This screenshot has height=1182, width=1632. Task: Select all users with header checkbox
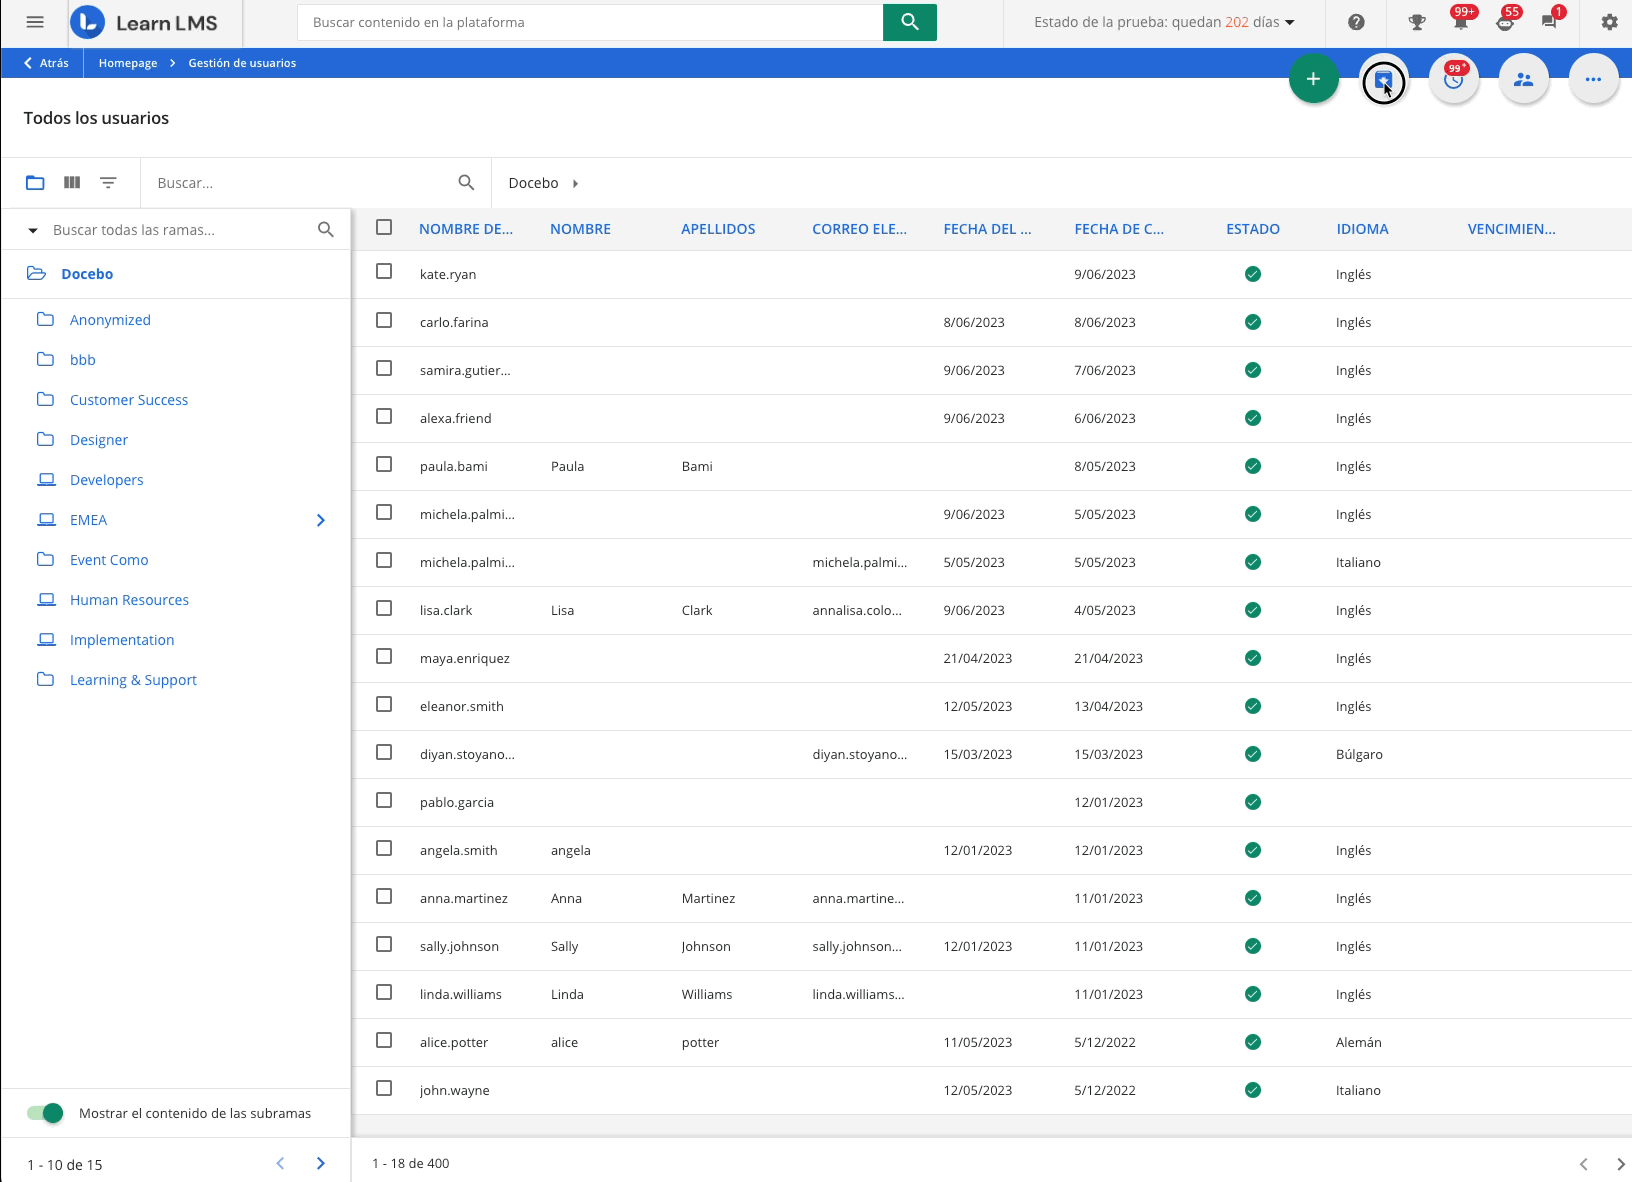384,227
